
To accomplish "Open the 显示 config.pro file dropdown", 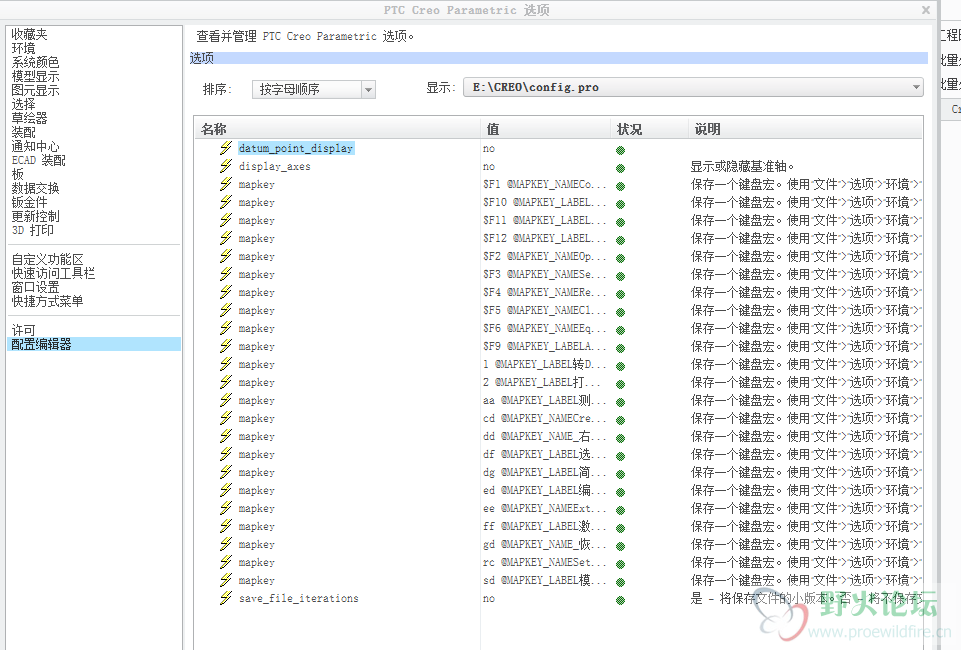I will (693, 87).
